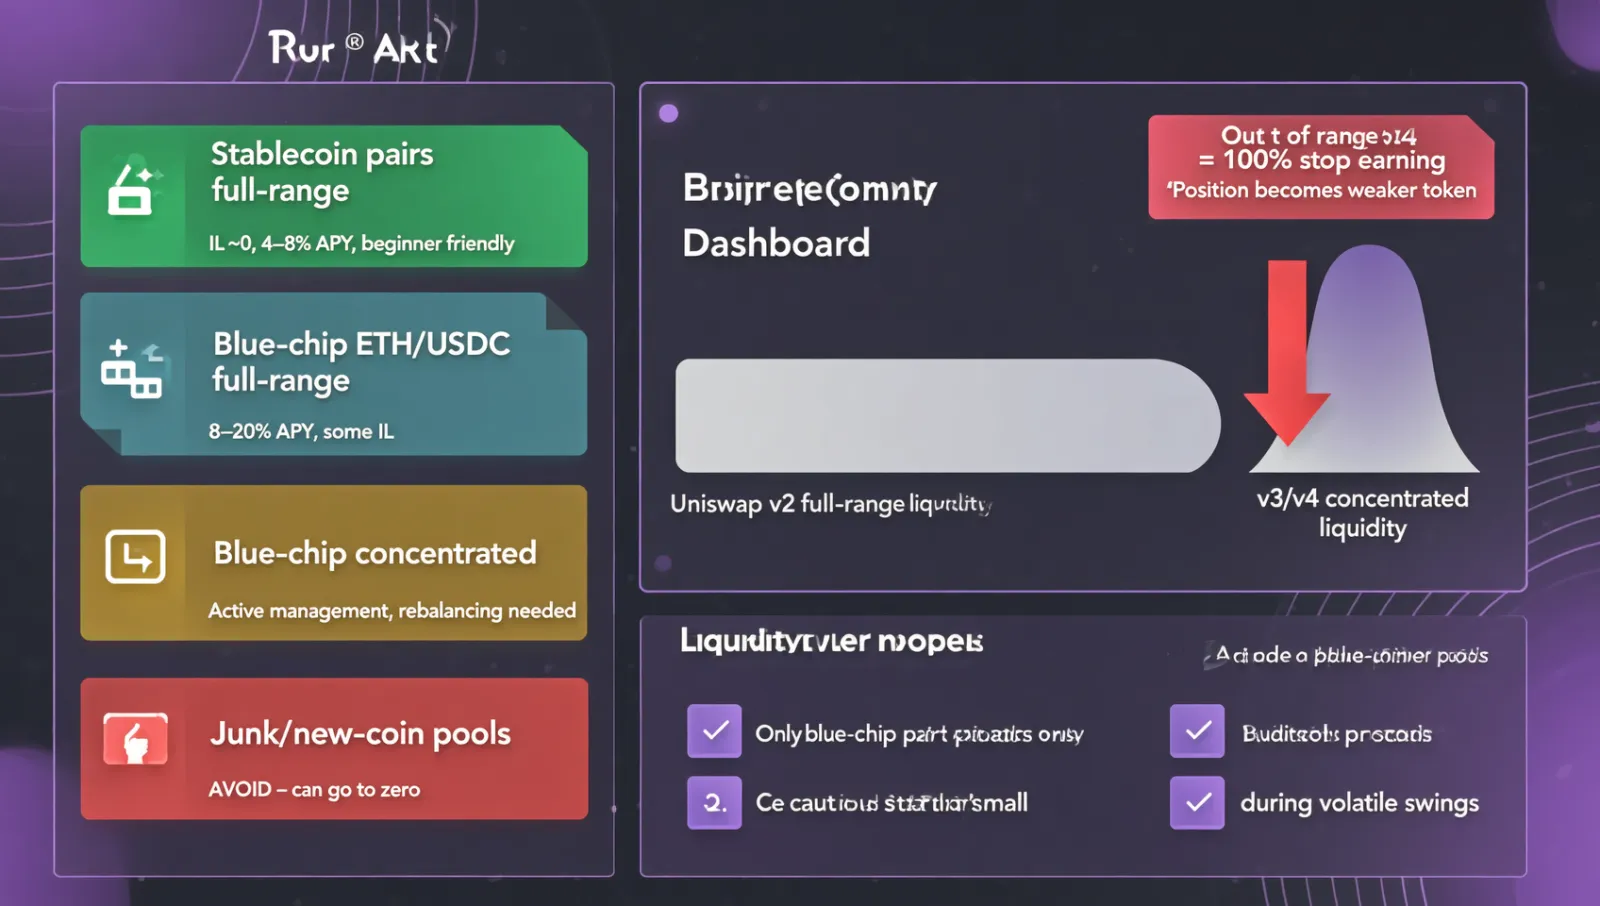Click the red downward arrow
This screenshot has width=1600, height=906.
(x=1287, y=352)
